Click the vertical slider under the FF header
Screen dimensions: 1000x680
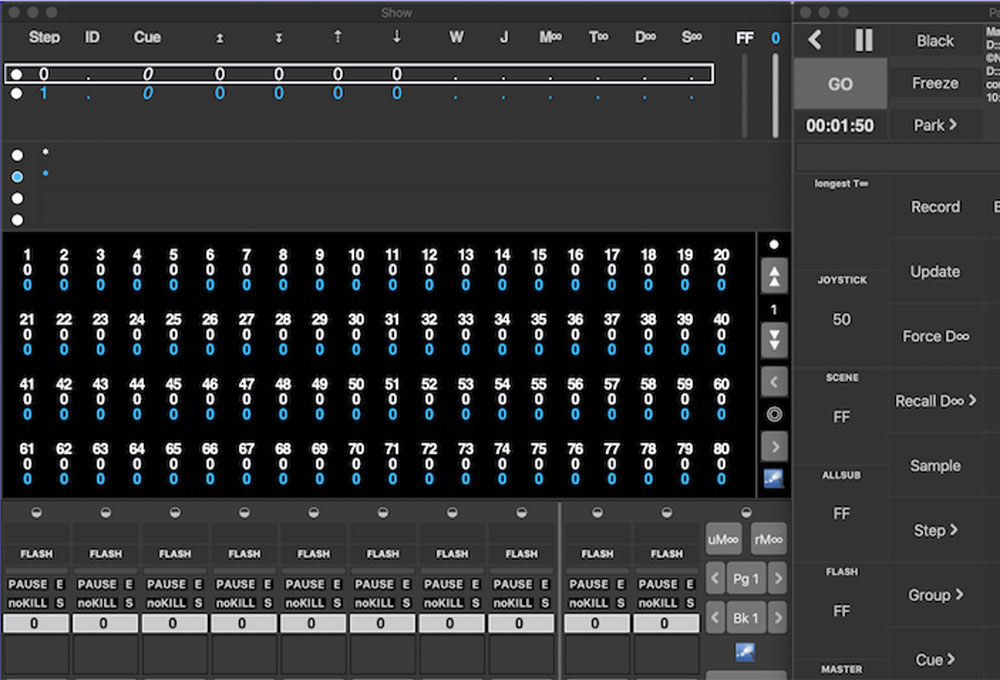744,95
